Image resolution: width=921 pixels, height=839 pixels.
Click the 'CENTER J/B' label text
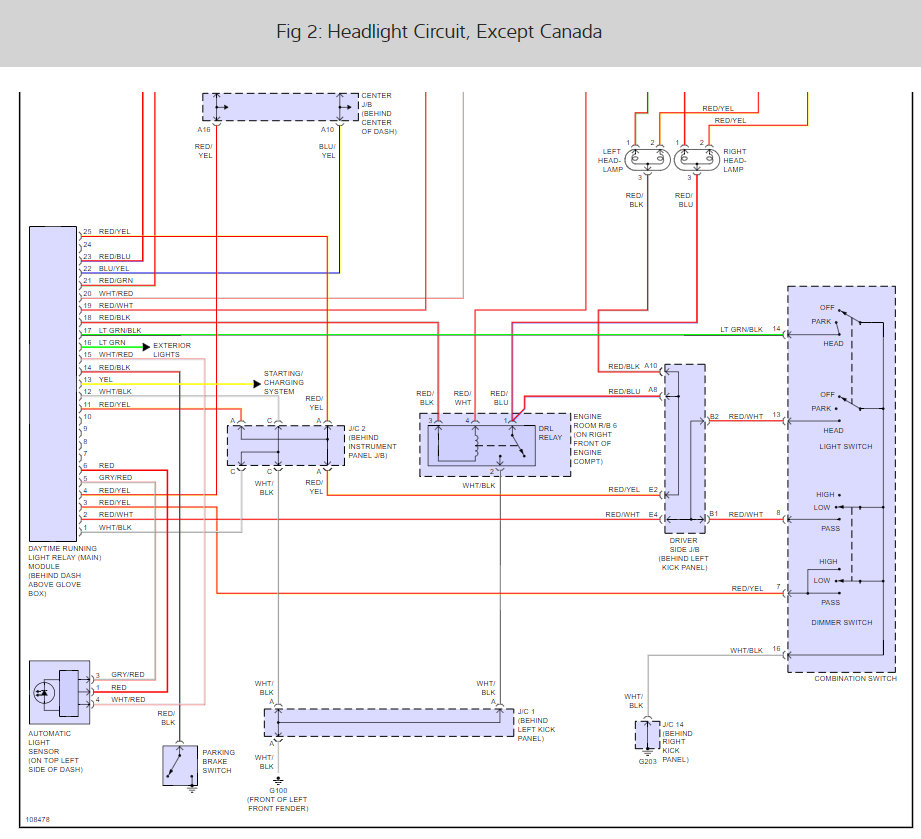(x=376, y=100)
